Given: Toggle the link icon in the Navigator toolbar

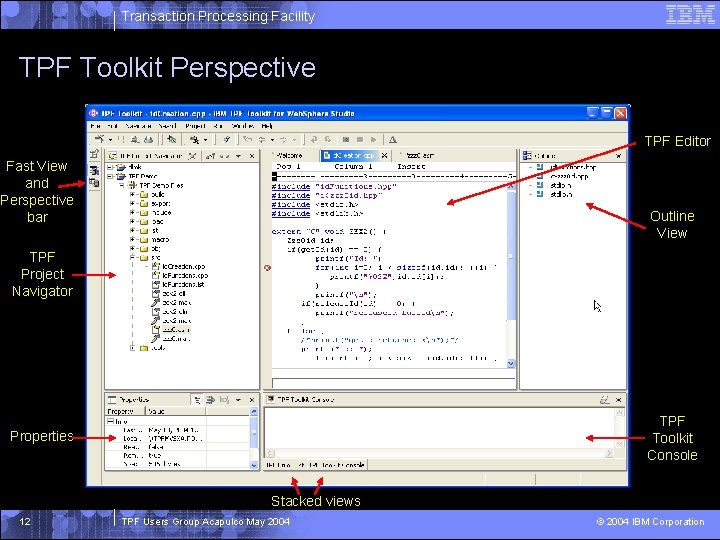Looking at the screenshot, I should pos(211,156).
